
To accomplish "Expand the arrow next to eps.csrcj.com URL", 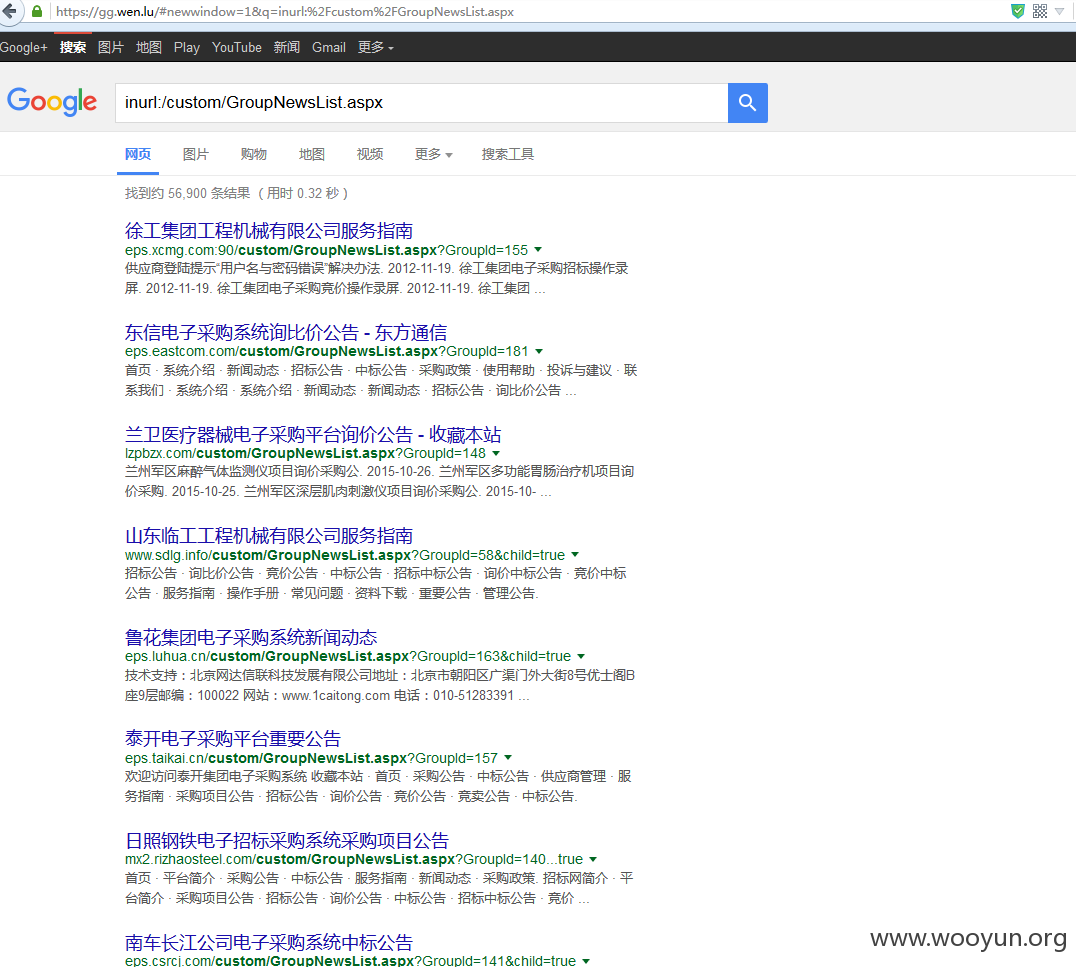I will point(586,961).
